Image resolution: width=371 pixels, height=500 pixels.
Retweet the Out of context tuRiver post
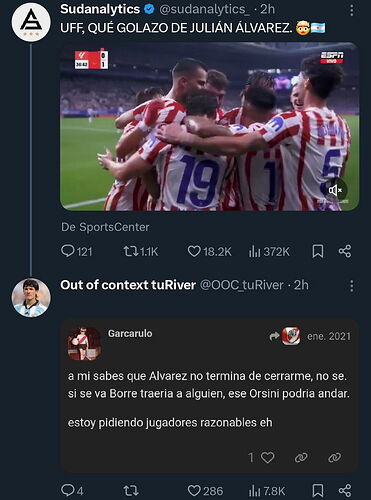(131, 491)
